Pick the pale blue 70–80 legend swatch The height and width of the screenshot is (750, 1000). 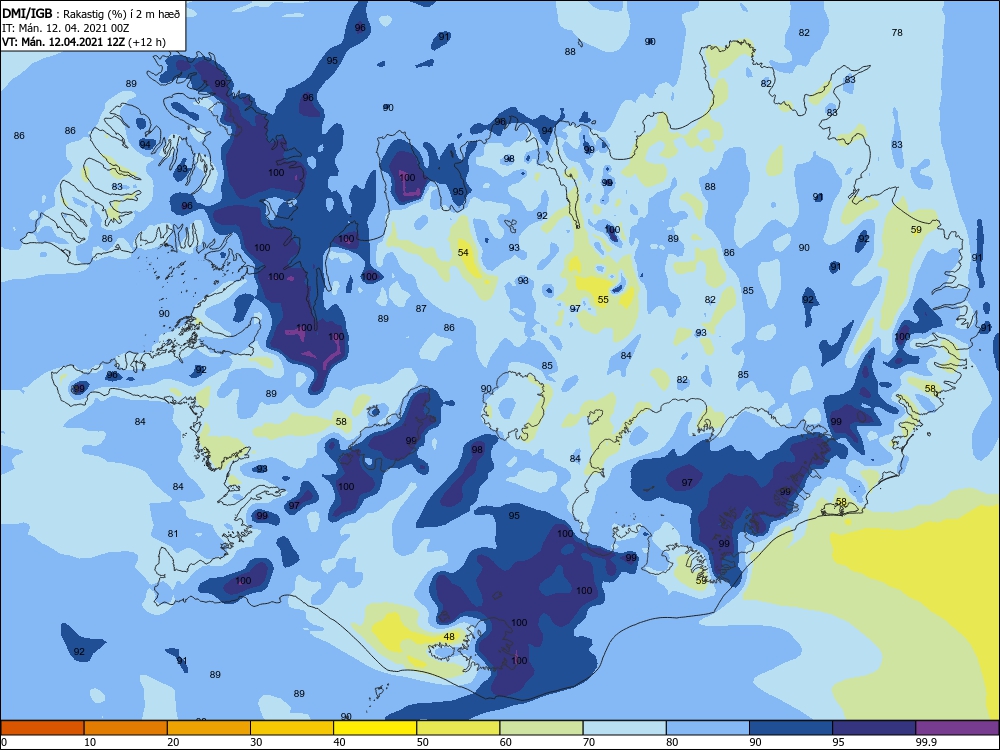[625, 728]
